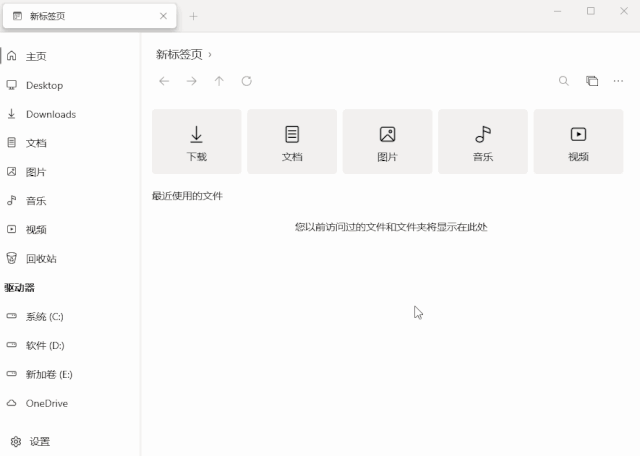Minimize the window

click(558, 11)
